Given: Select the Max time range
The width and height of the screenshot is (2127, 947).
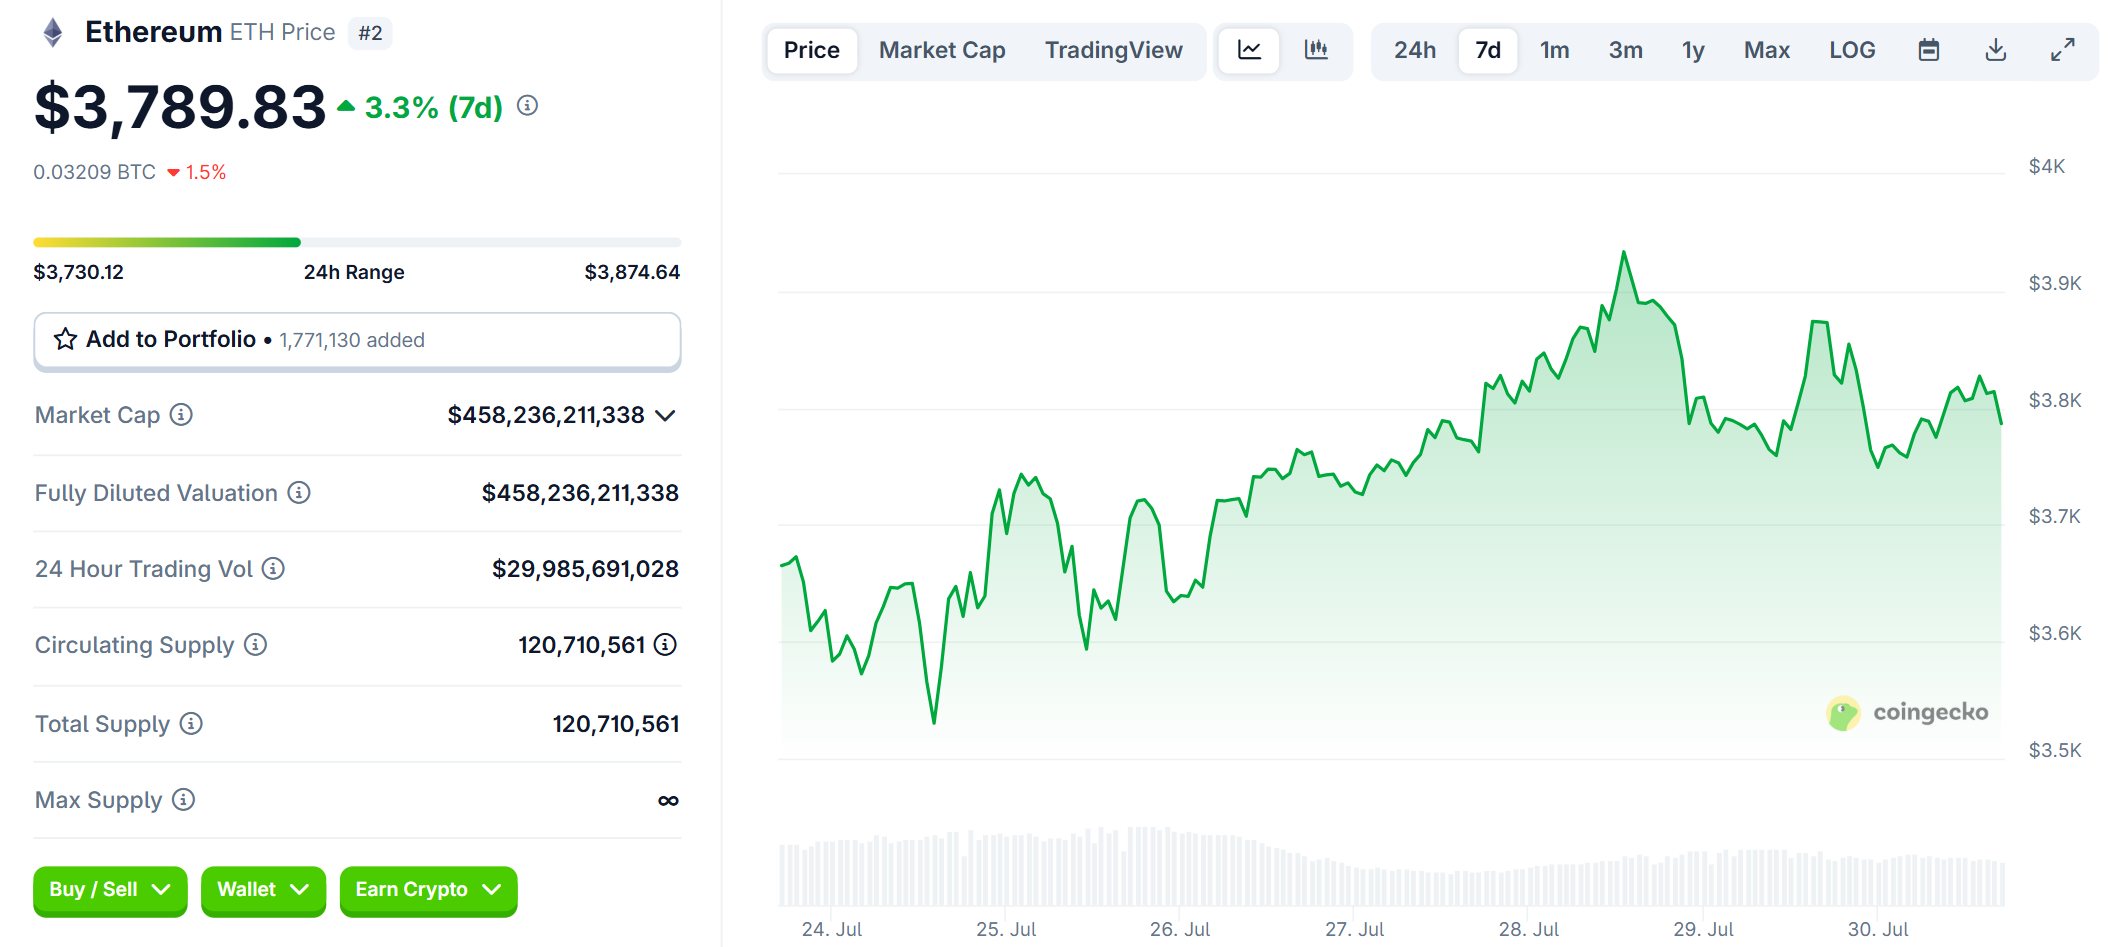Looking at the screenshot, I should click(1767, 50).
